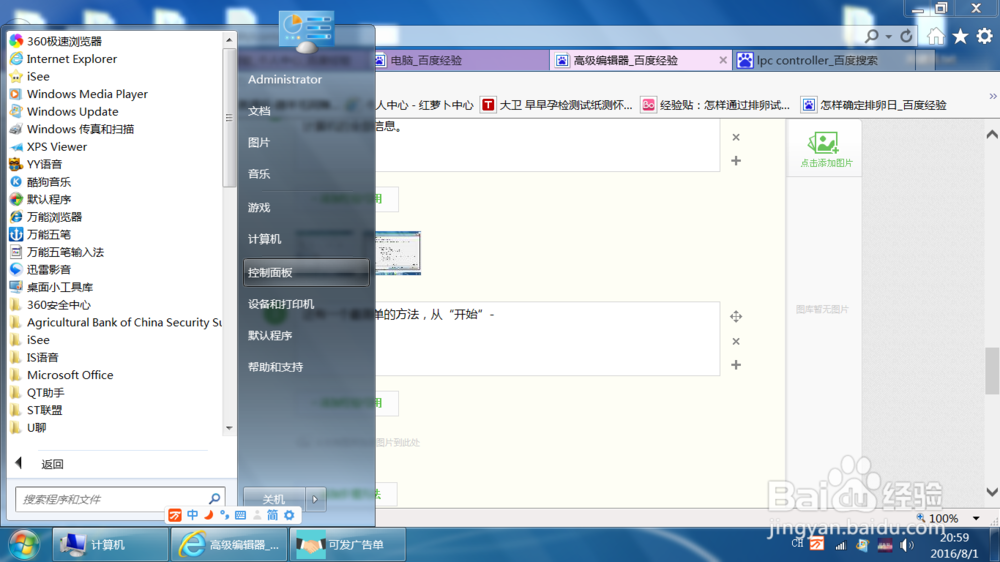
Task: Click the programs list scroll-down arrow
Action: tap(229, 428)
